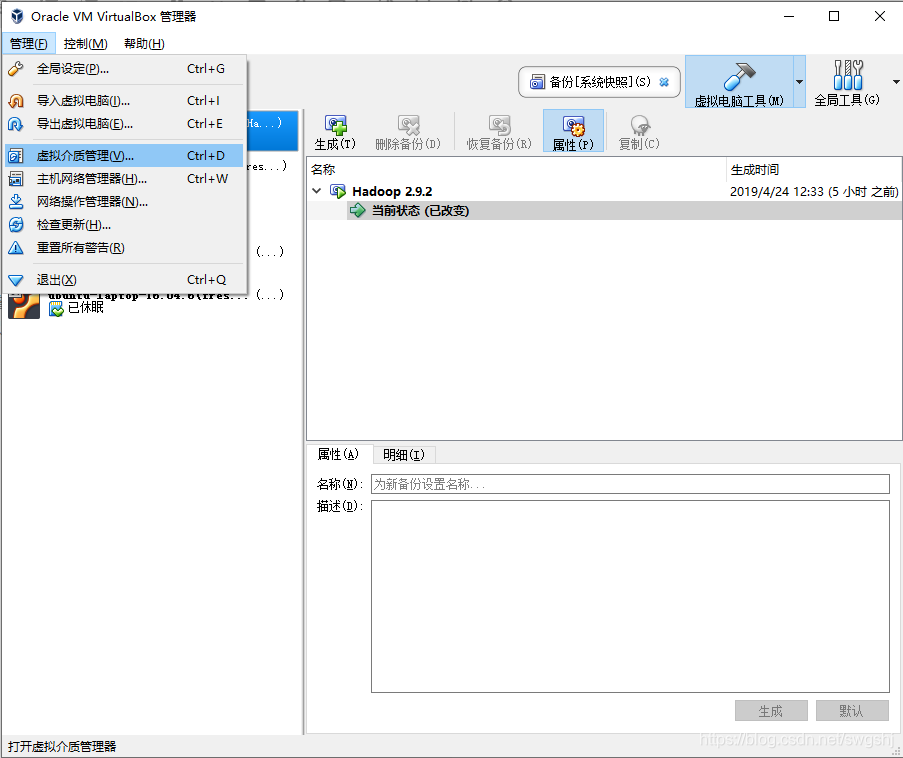Click the 生成时间 column header
This screenshot has width=903, height=758.
[814, 169]
